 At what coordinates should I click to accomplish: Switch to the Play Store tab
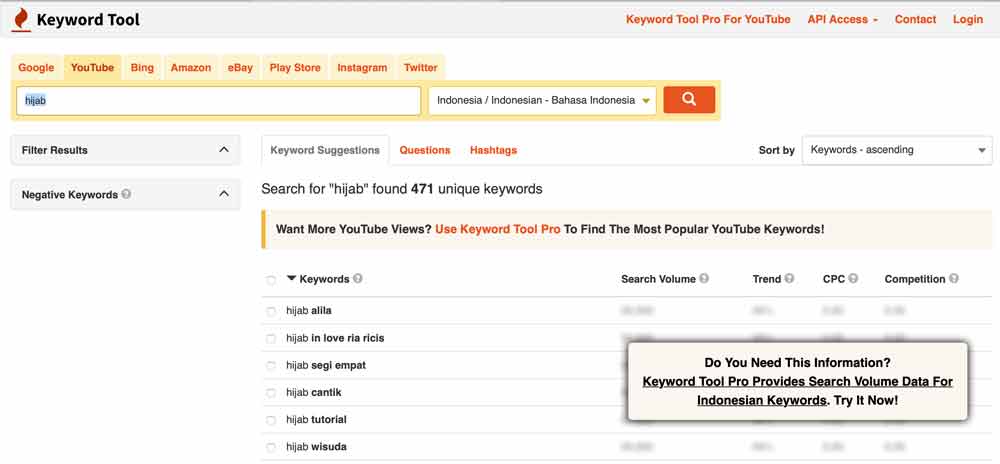tap(295, 68)
